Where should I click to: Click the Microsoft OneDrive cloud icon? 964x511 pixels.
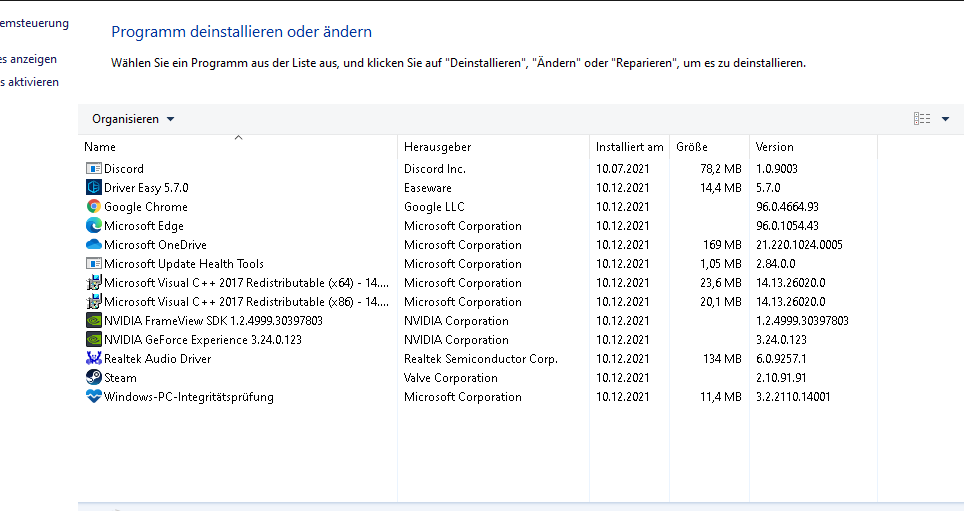click(94, 245)
